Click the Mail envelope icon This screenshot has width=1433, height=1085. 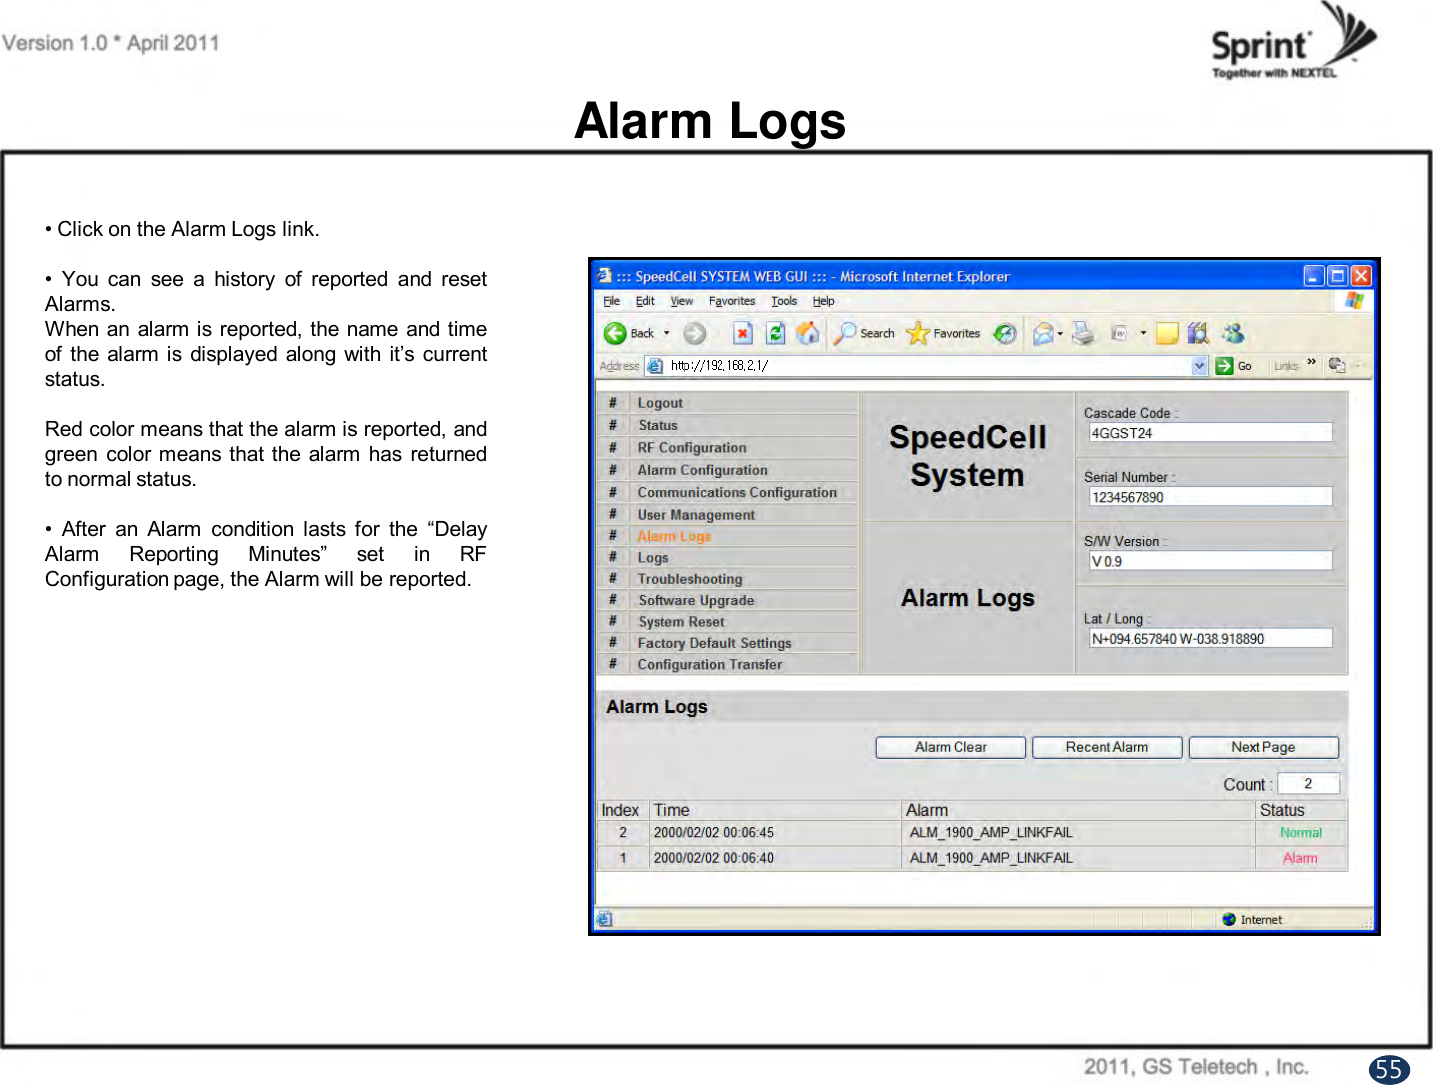(x=1043, y=333)
